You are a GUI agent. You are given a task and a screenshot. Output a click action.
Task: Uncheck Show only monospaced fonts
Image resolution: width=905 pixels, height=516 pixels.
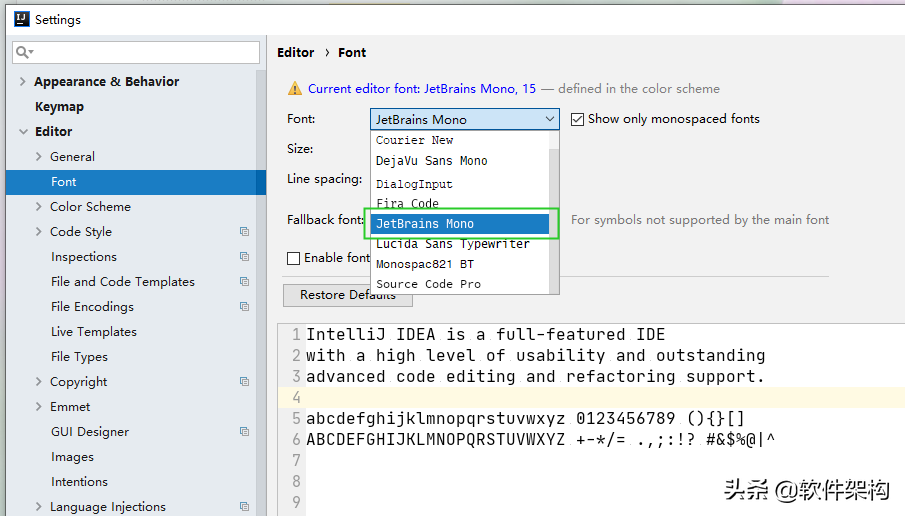tap(577, 119)
